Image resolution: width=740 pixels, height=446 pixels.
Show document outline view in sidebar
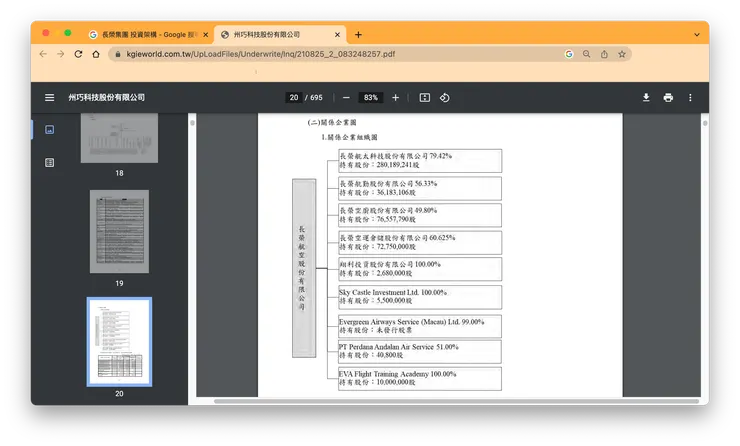click(x=50, y=163)
